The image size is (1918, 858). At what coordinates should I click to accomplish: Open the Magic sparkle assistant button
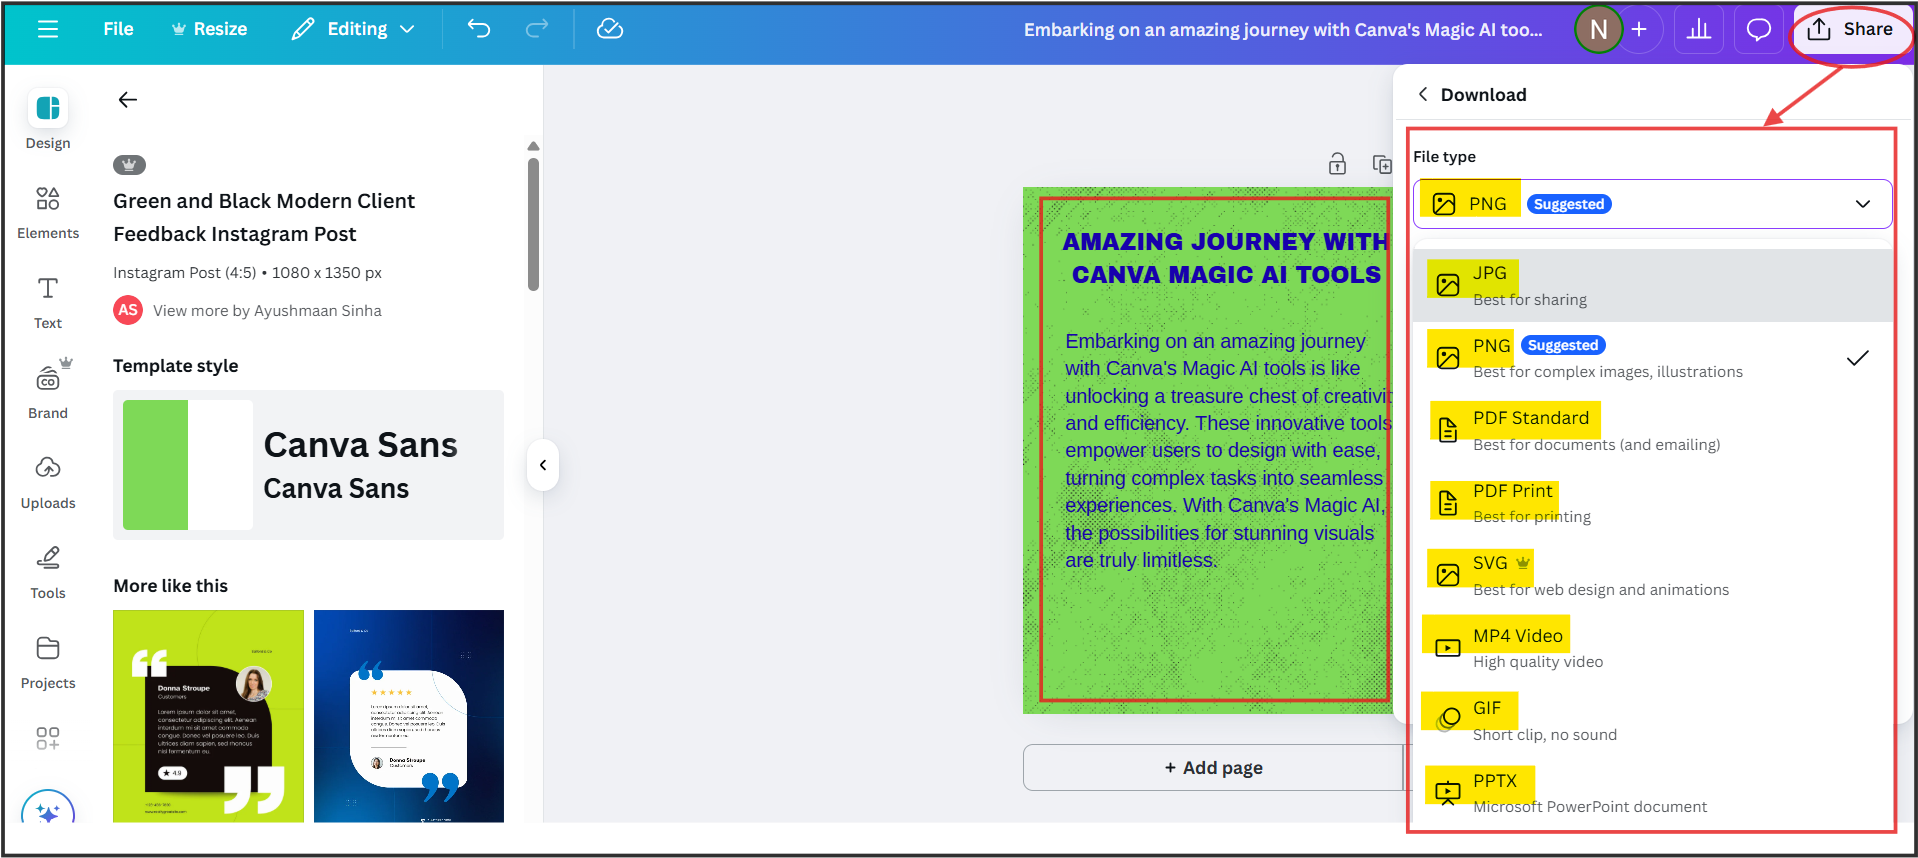(48, 808)
